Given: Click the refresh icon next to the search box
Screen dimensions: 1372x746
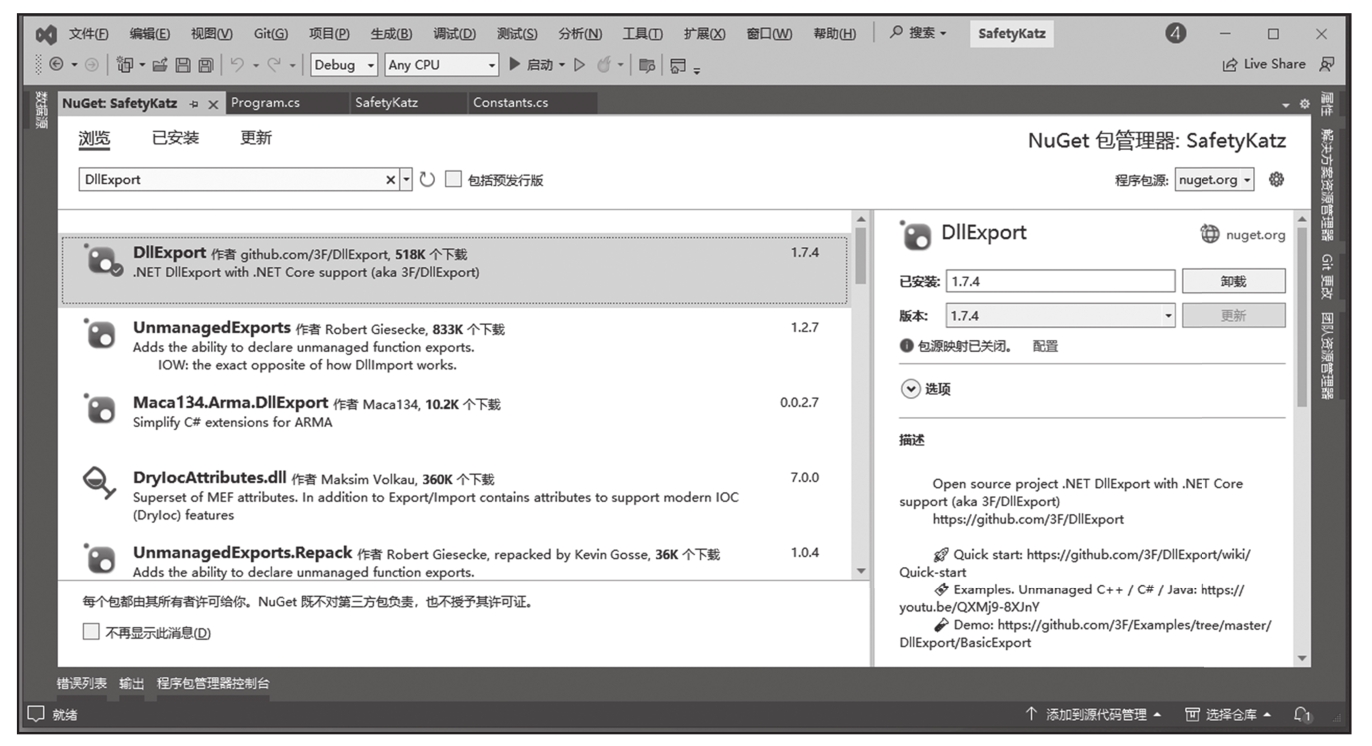Looking at the screenshot, I should tap(427, 180).
